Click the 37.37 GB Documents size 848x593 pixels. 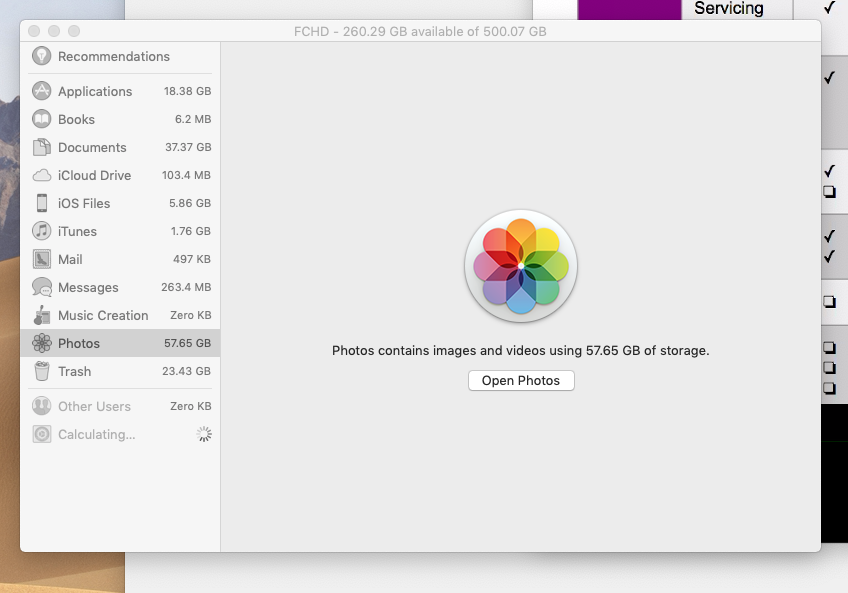(188, 147)
